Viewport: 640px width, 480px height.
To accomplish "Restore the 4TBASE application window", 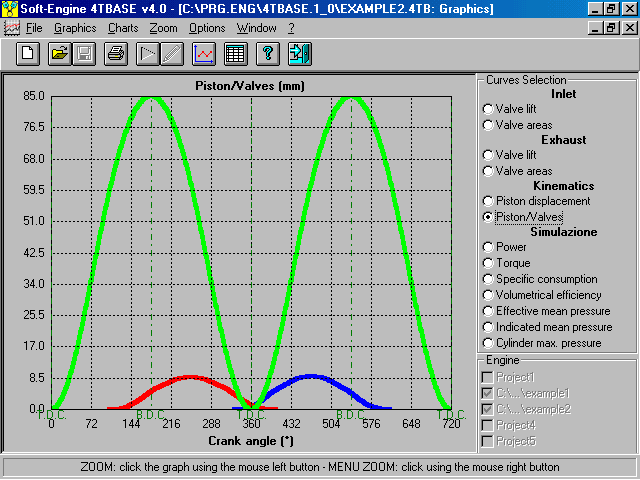I will pos(611,9).
